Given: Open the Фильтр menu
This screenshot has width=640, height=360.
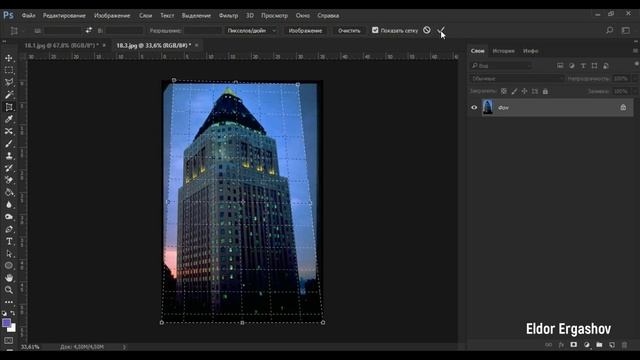Looking at the screenshot, I should pos(228,16).
